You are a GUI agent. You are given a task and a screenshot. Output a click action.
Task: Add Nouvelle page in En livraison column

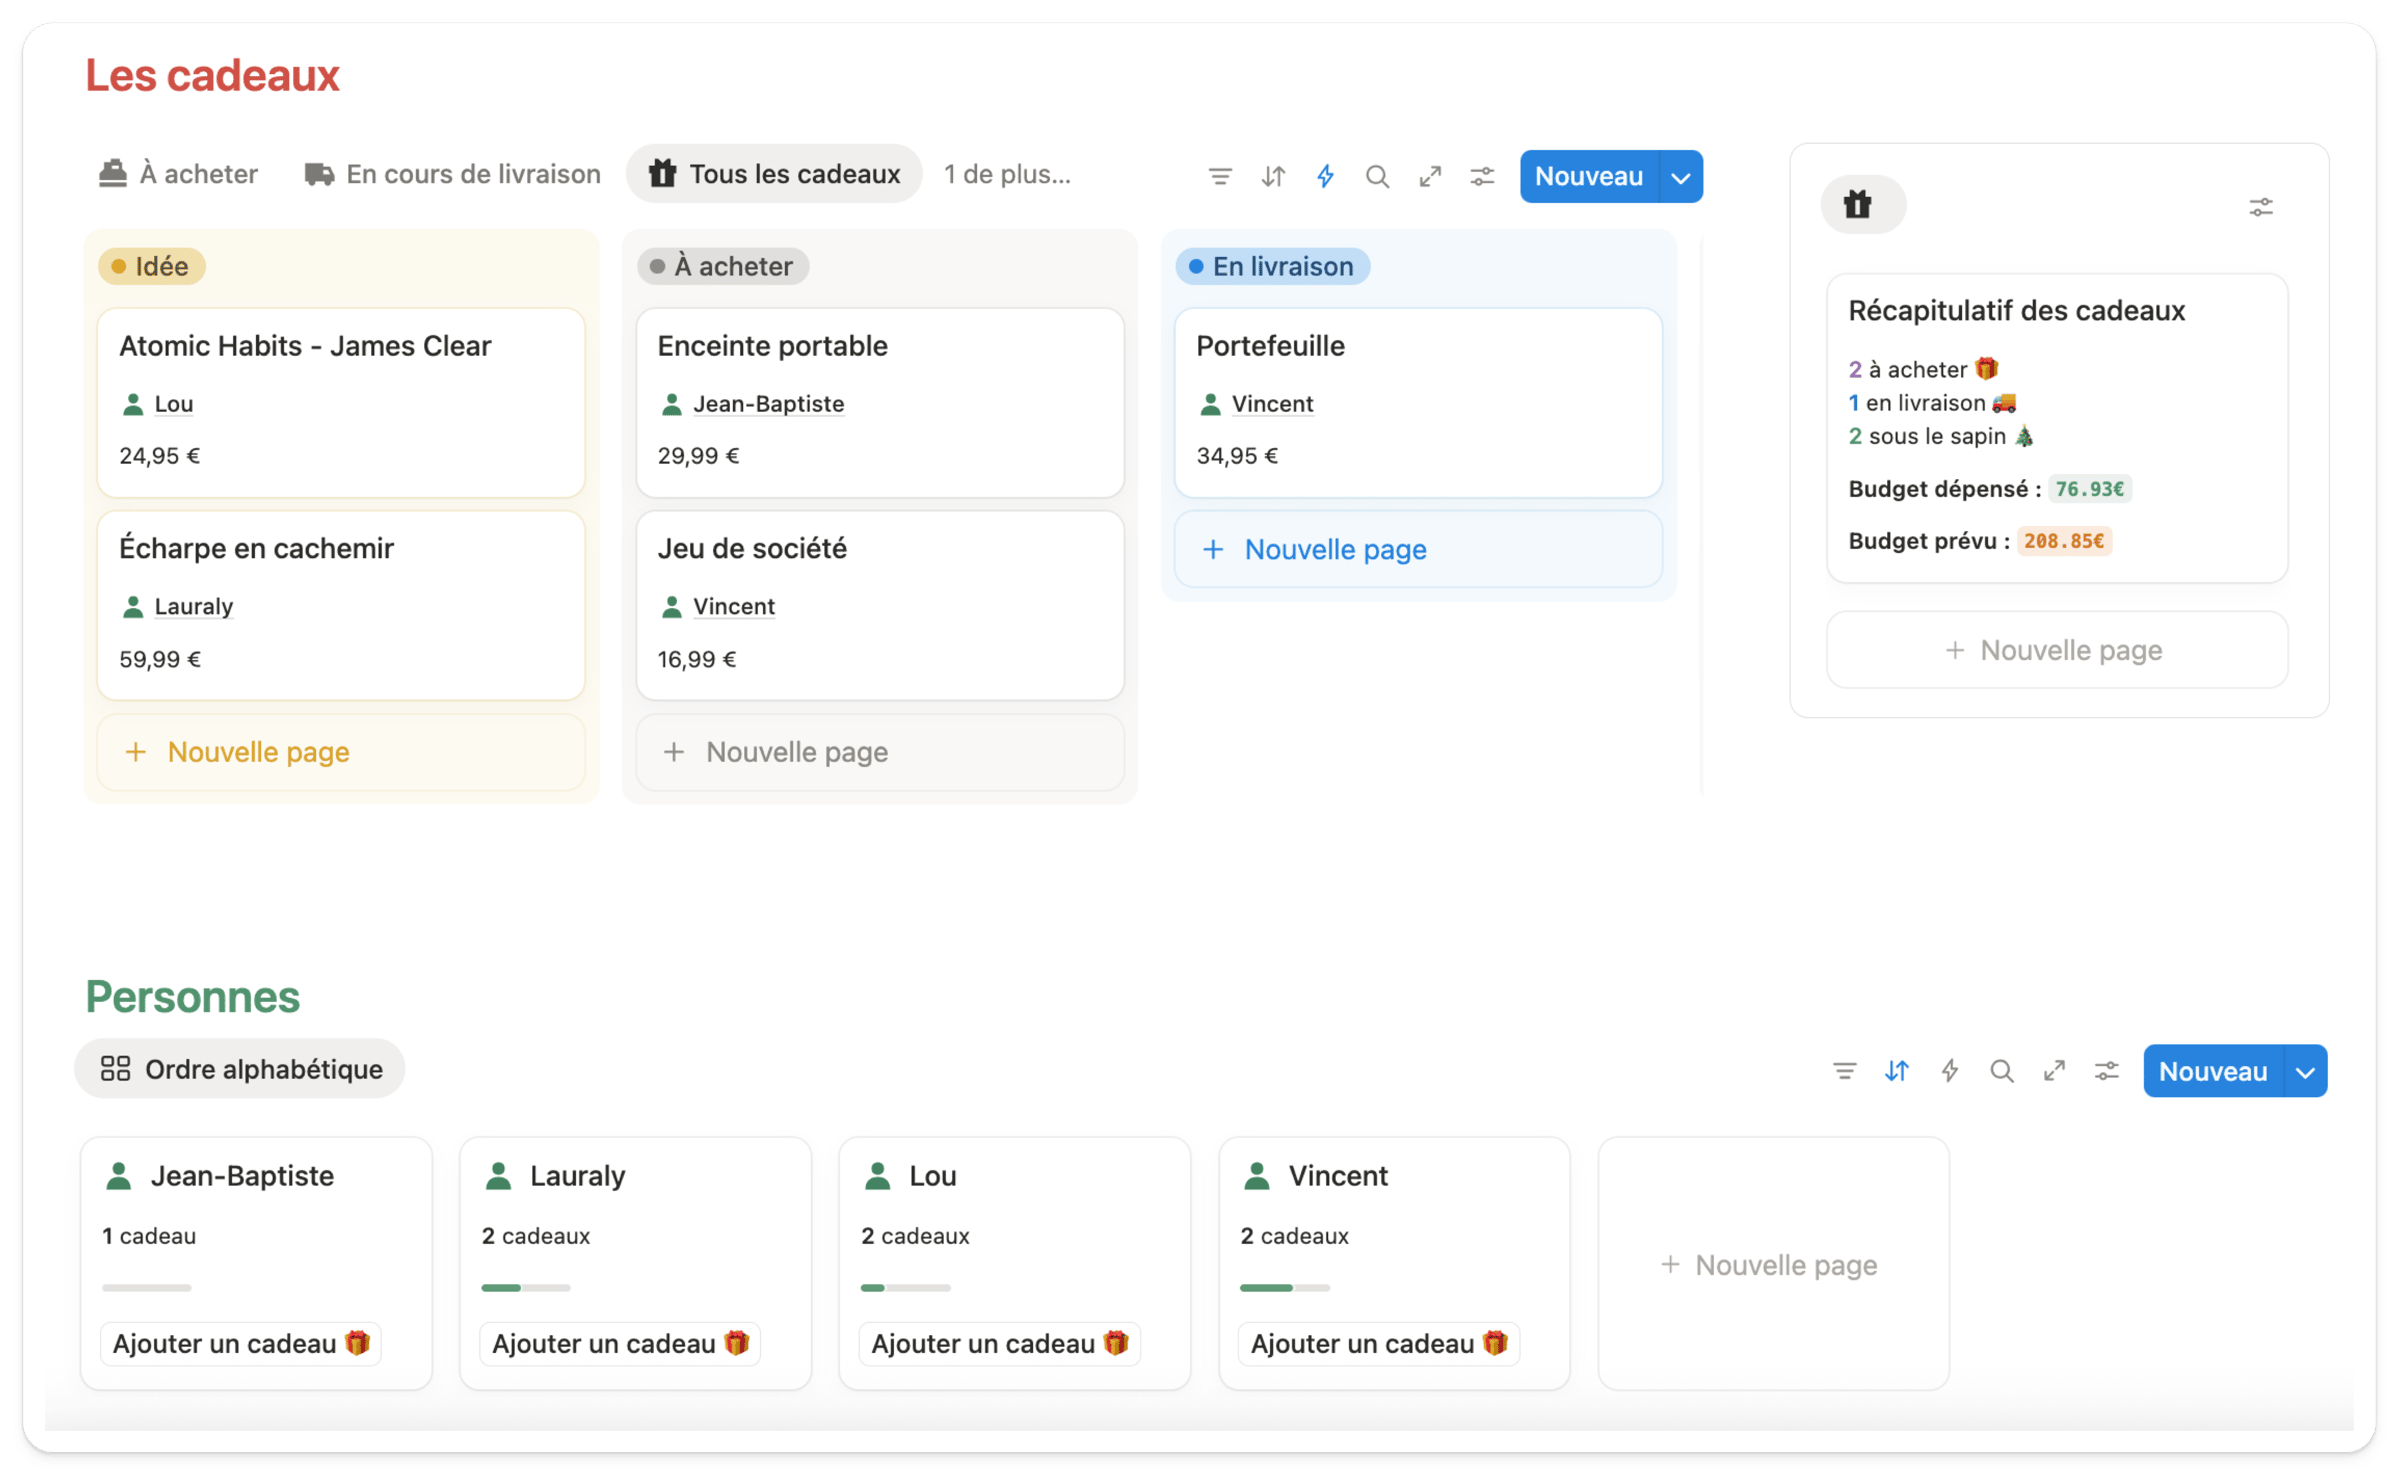click(x=1335, y=549)
